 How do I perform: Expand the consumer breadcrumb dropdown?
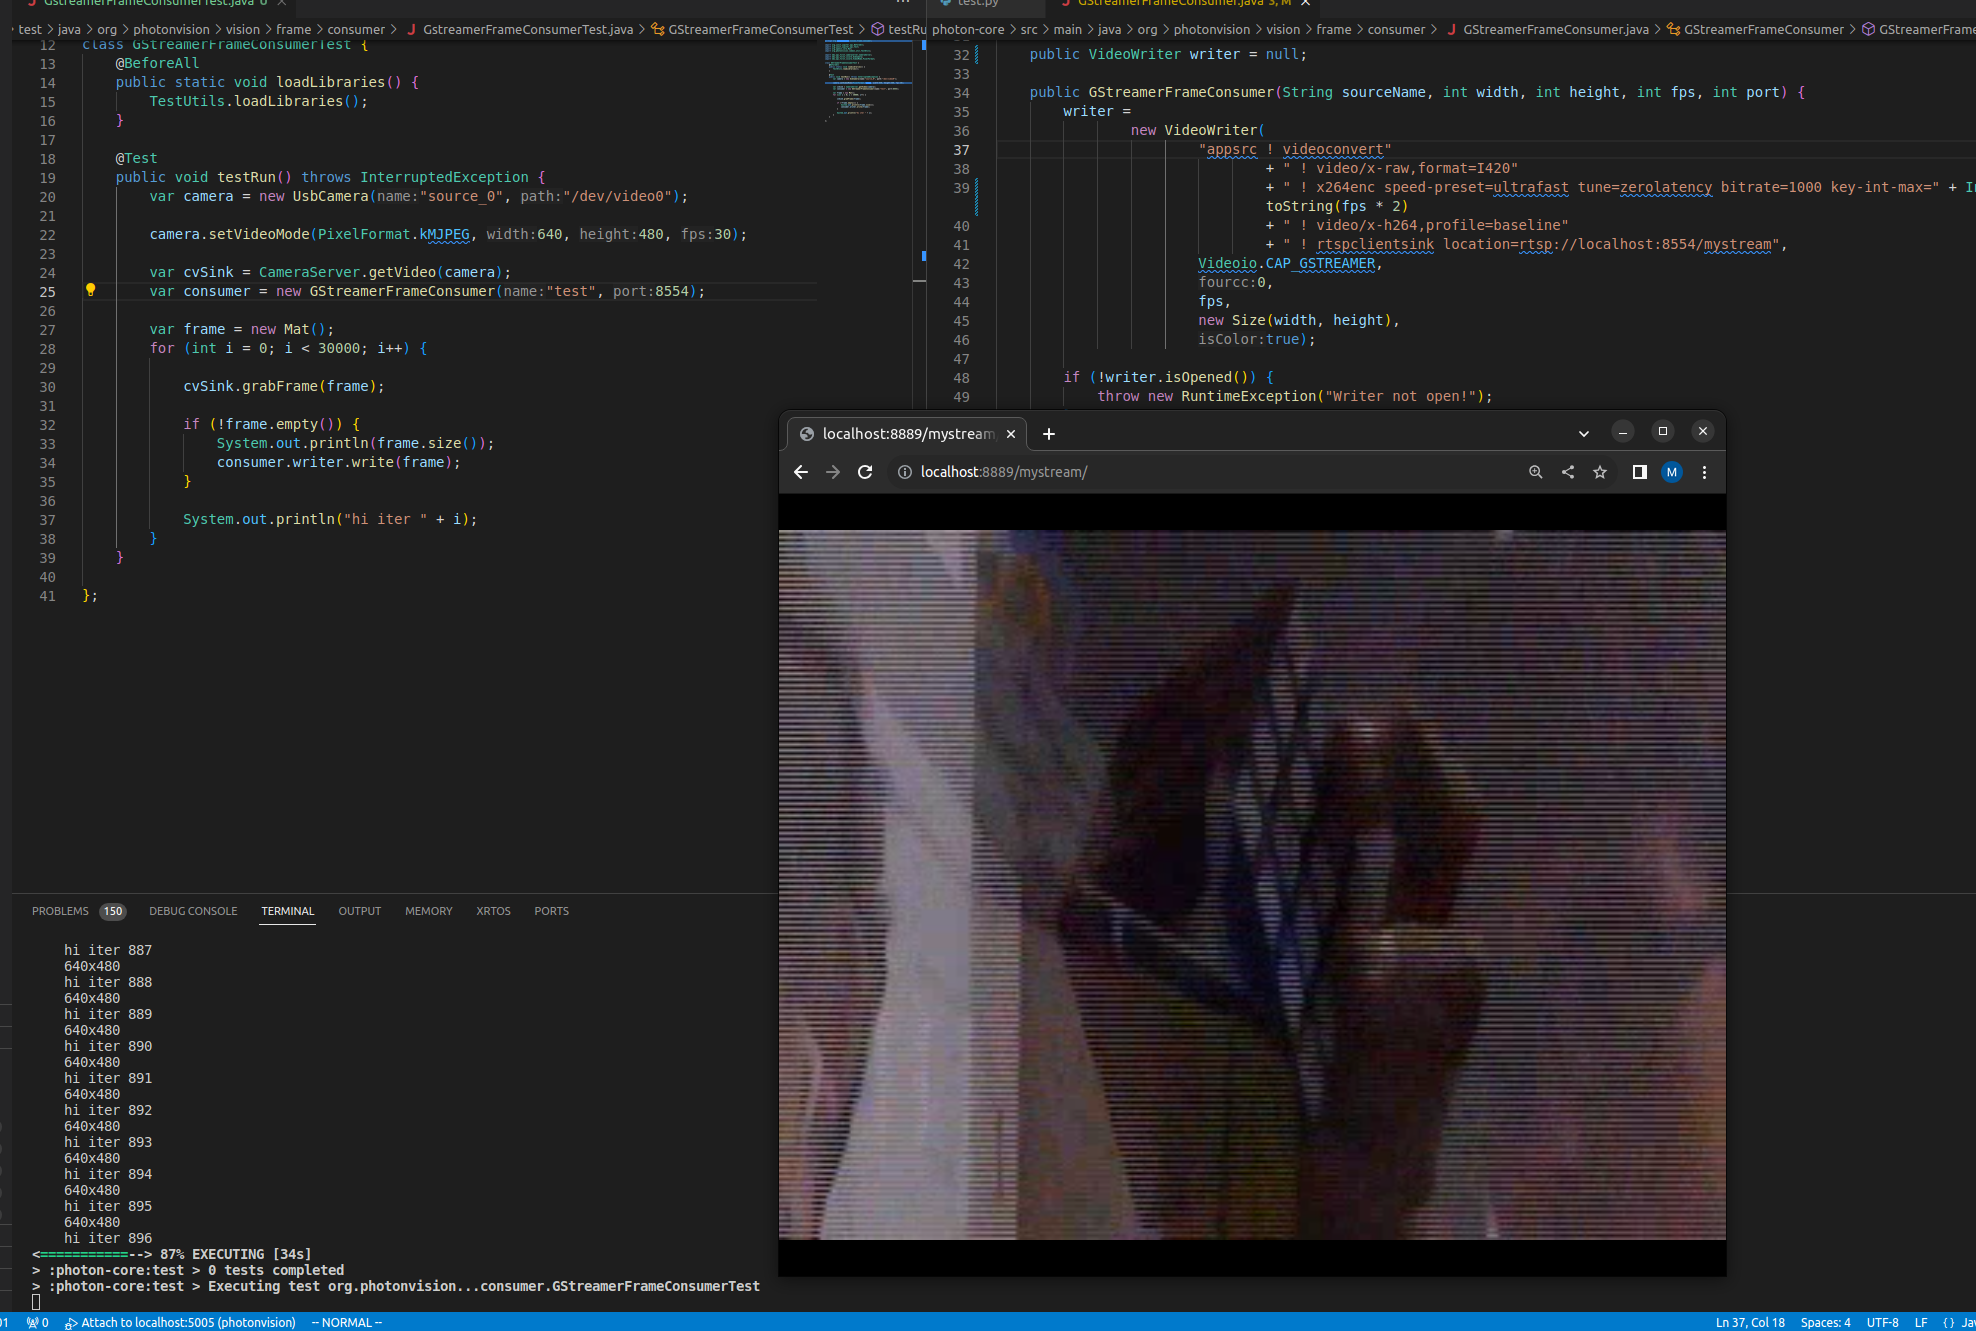click(356, 29)
